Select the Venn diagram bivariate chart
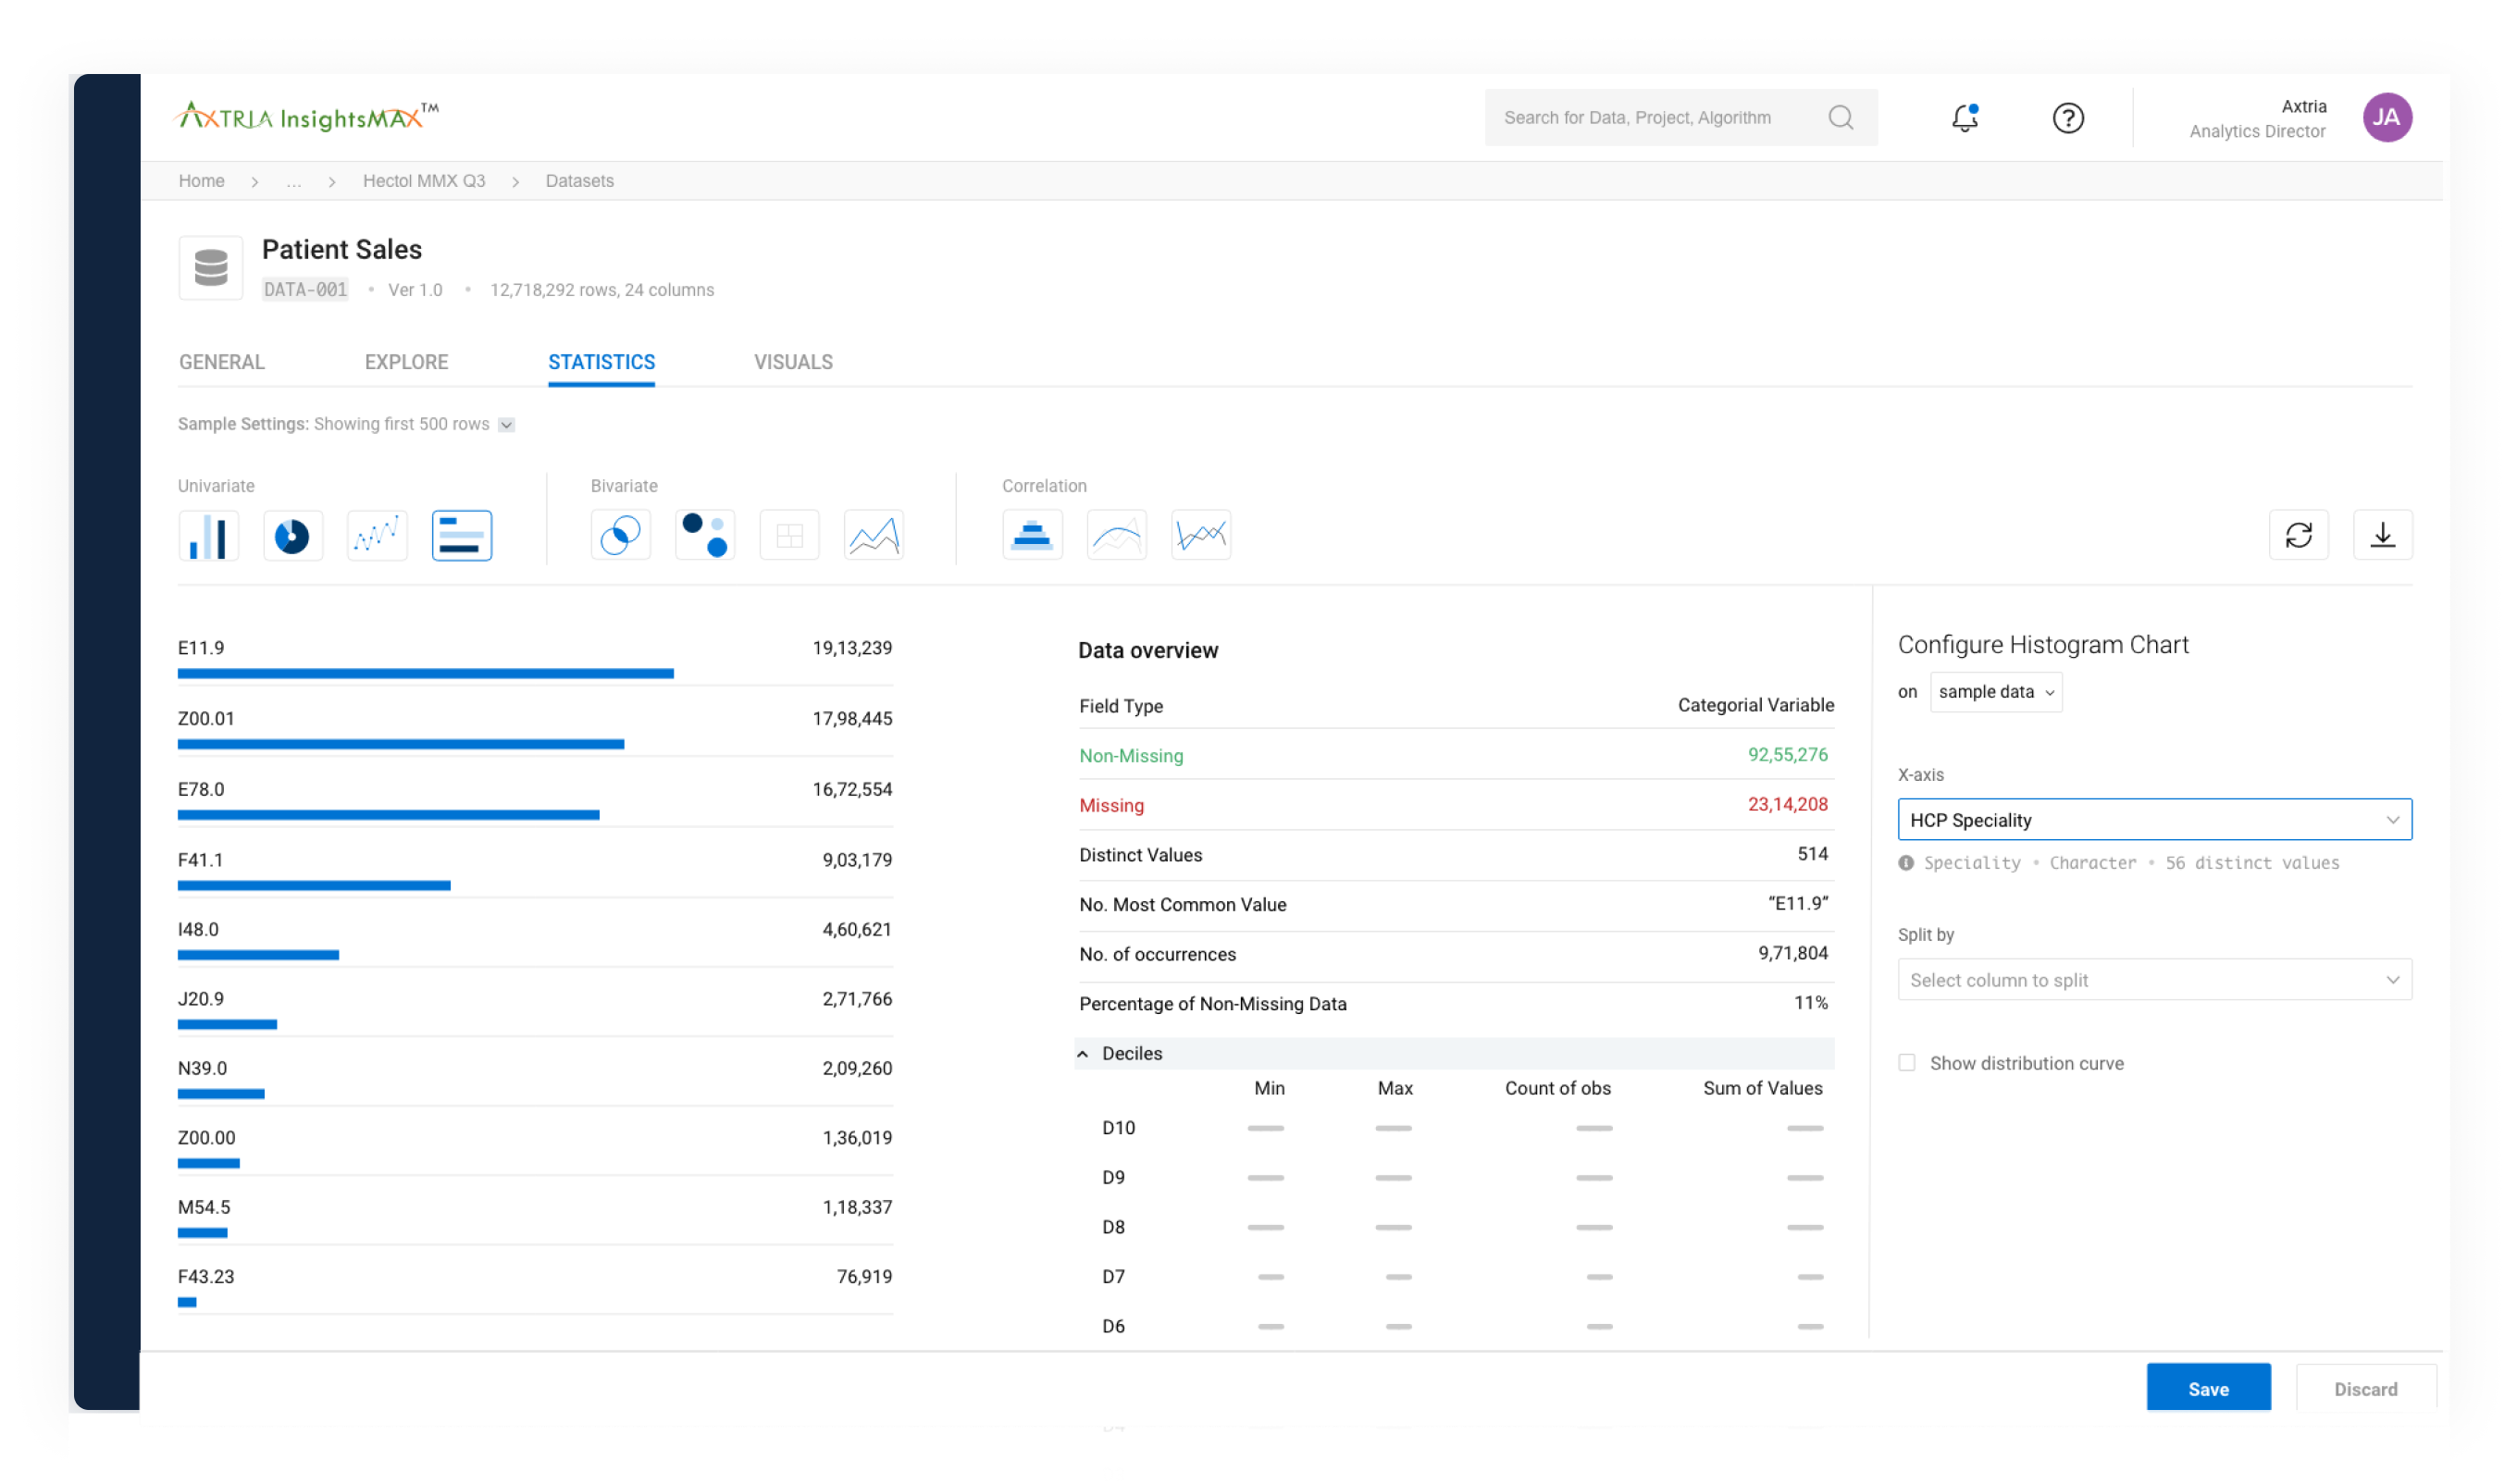The height and width of the screenshot is (1484, 2517). coord(620,535)
